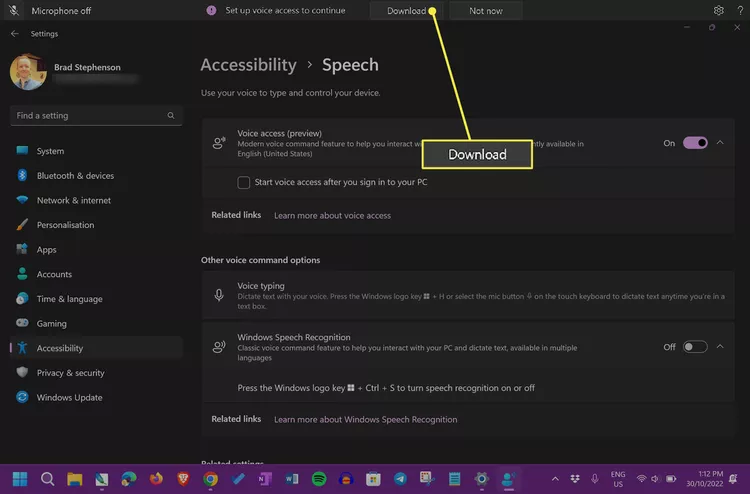Open Learn more about voice access link
Screen dimensions: 750x494
(x=332, y=216)
